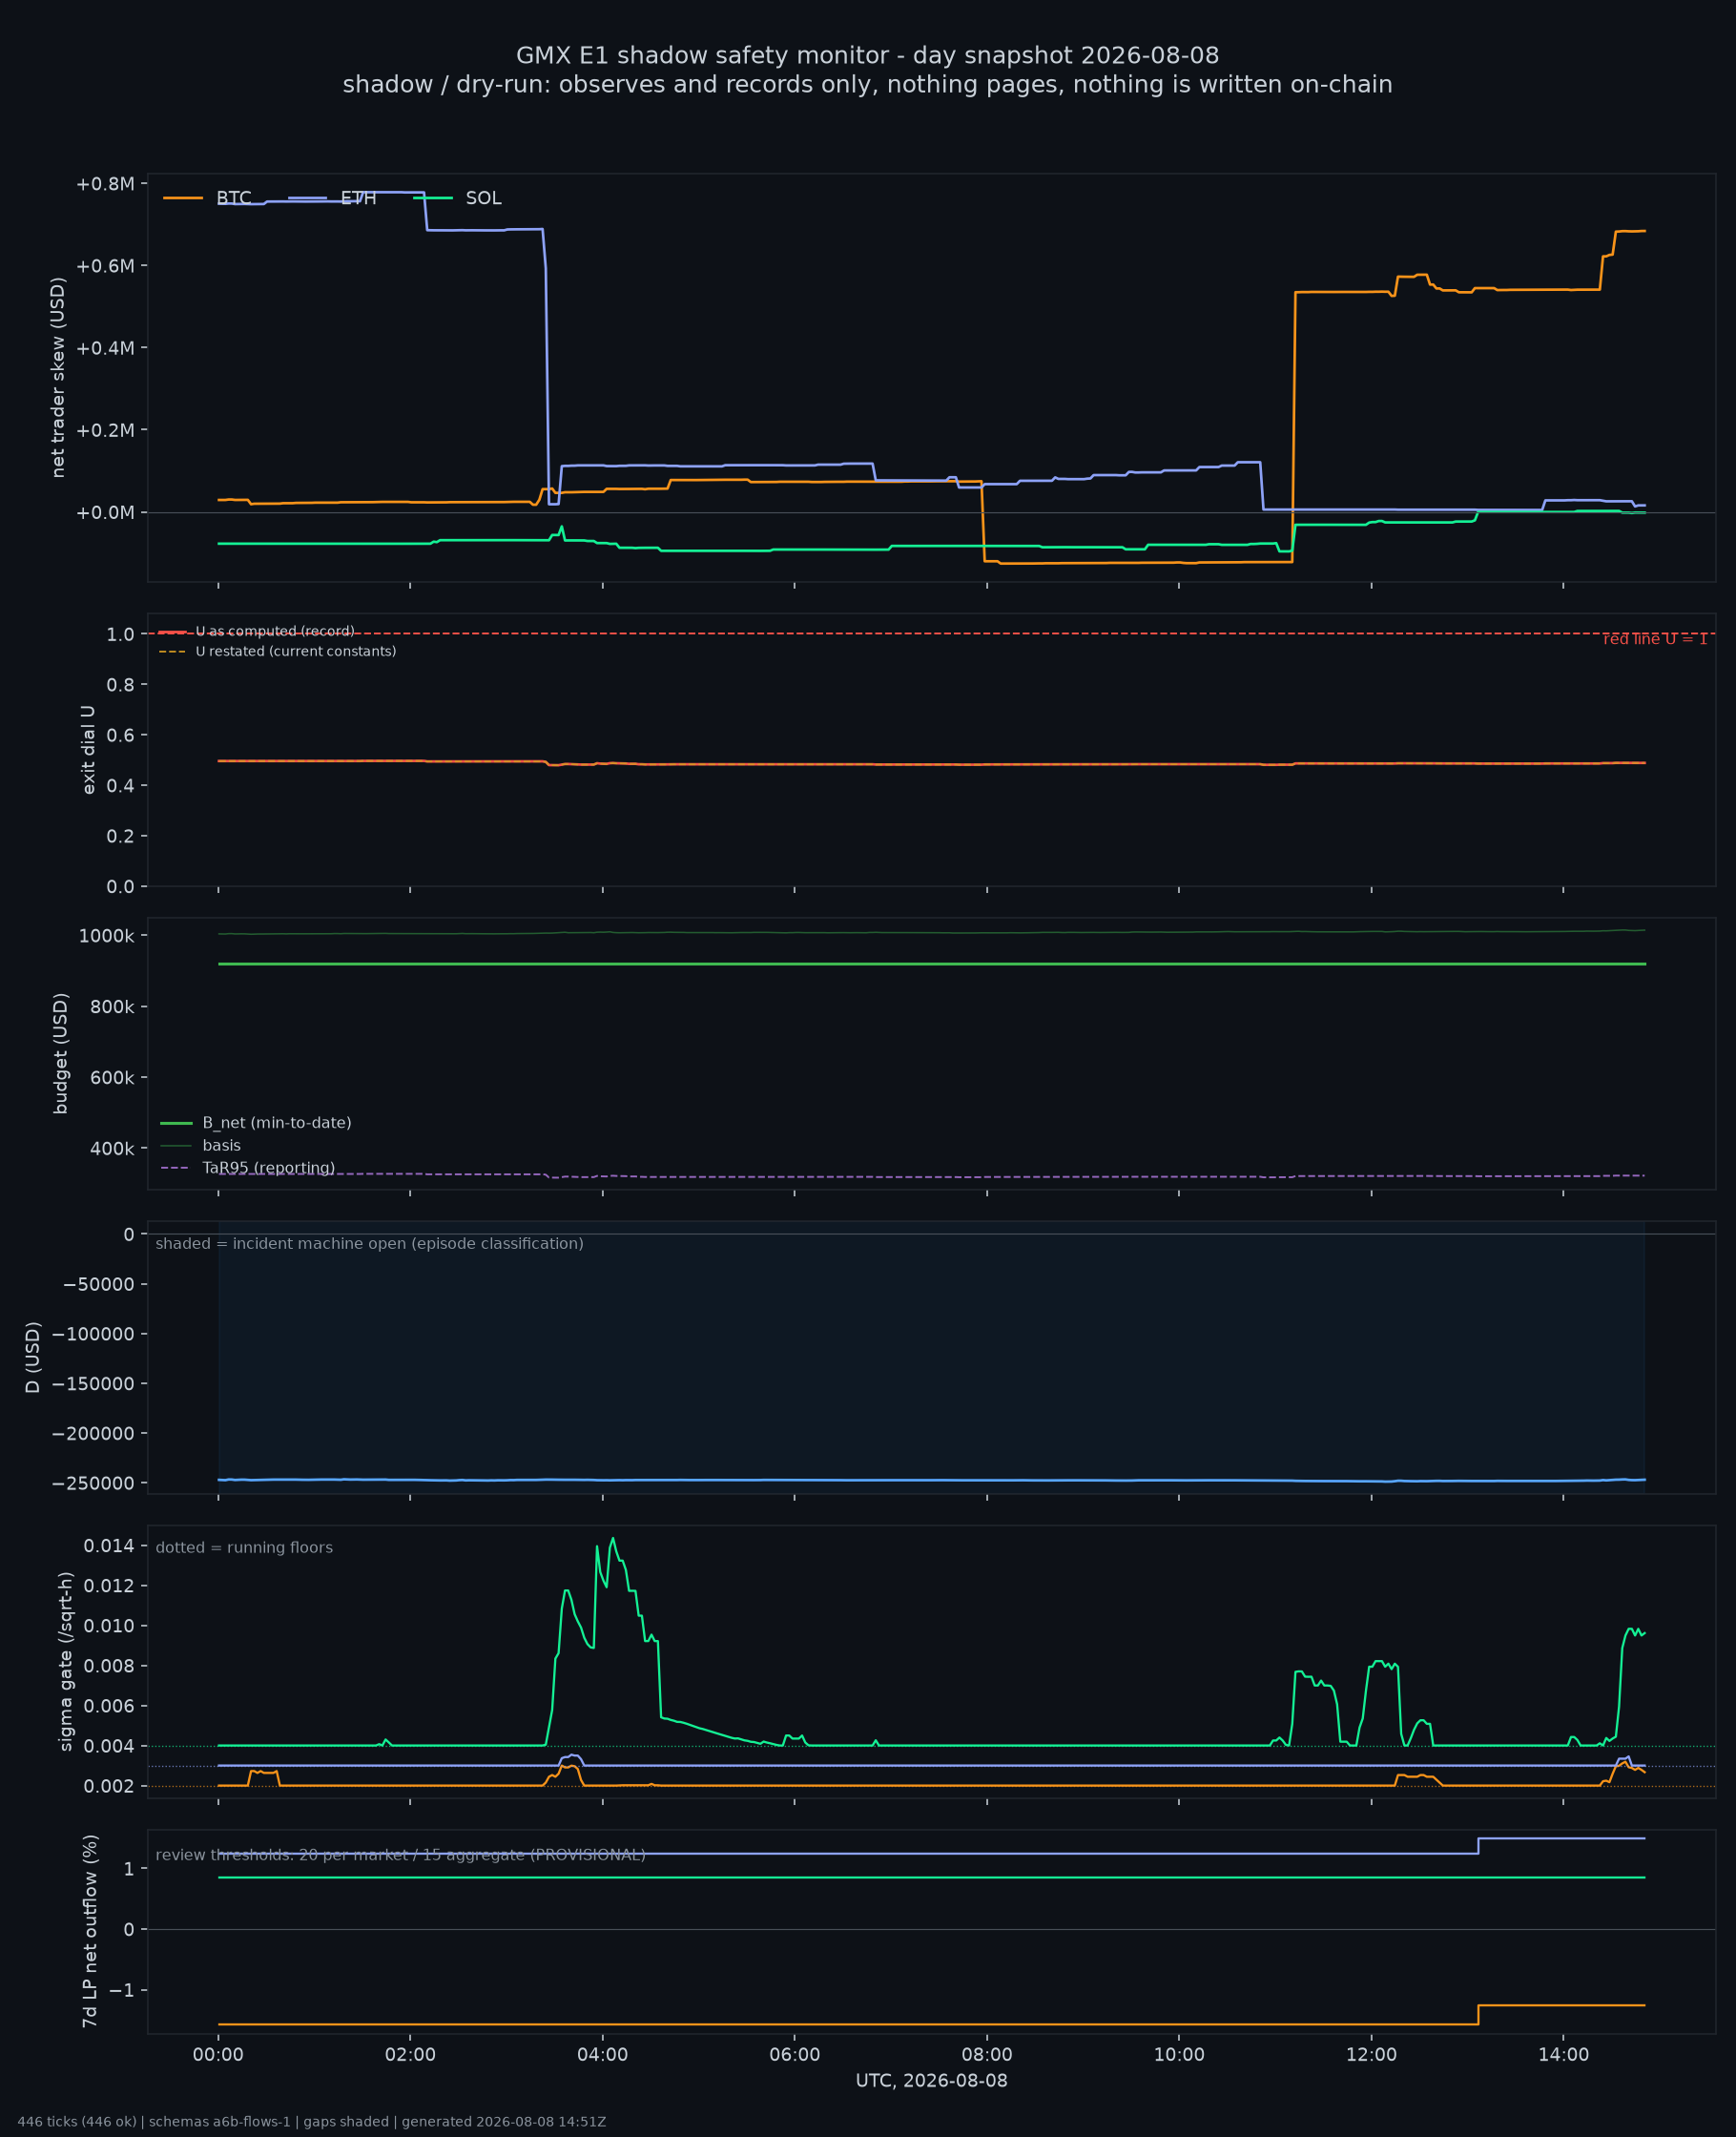The height and width of the screenshot is (2137, 1736).
Task: Click the "red line U = 1" annotation
Action: (1655, 639)
